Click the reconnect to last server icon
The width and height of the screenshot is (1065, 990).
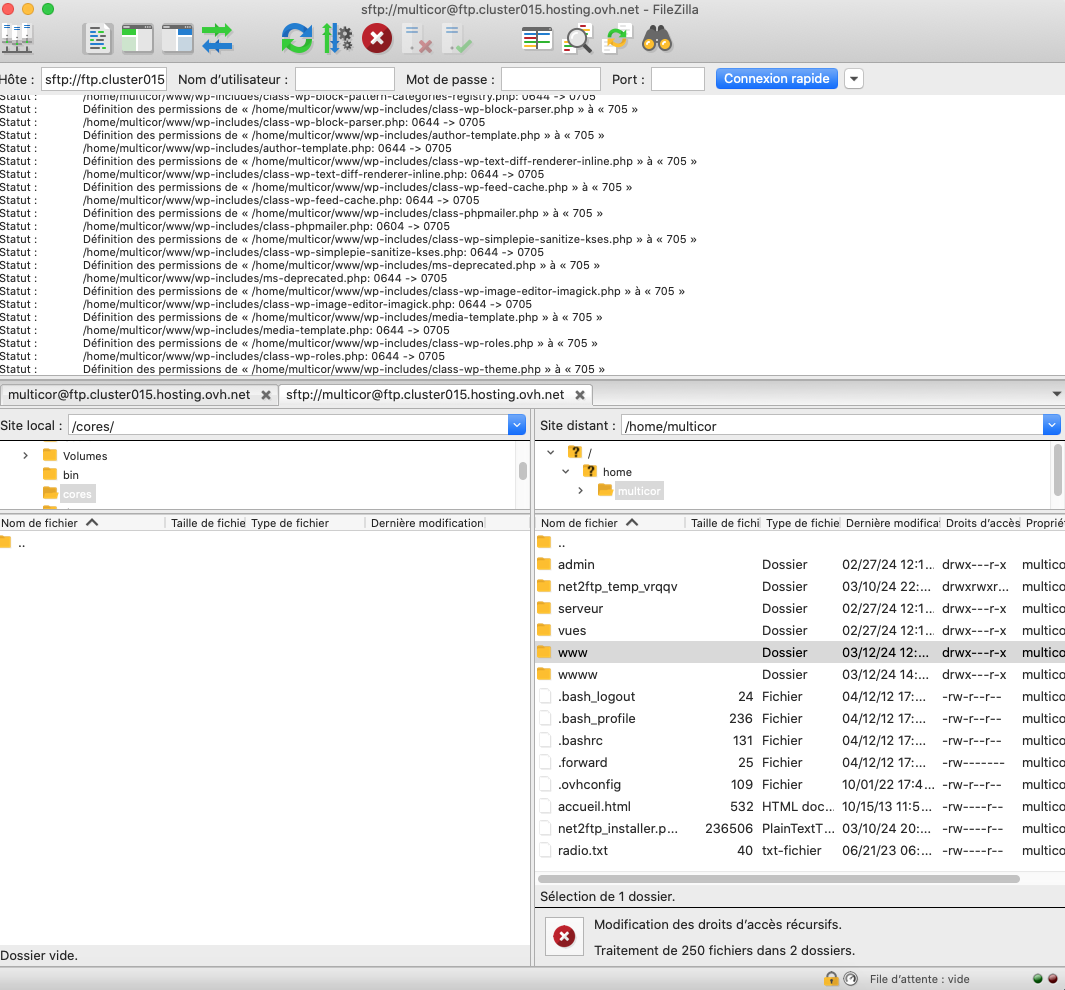tap(456, 39)
